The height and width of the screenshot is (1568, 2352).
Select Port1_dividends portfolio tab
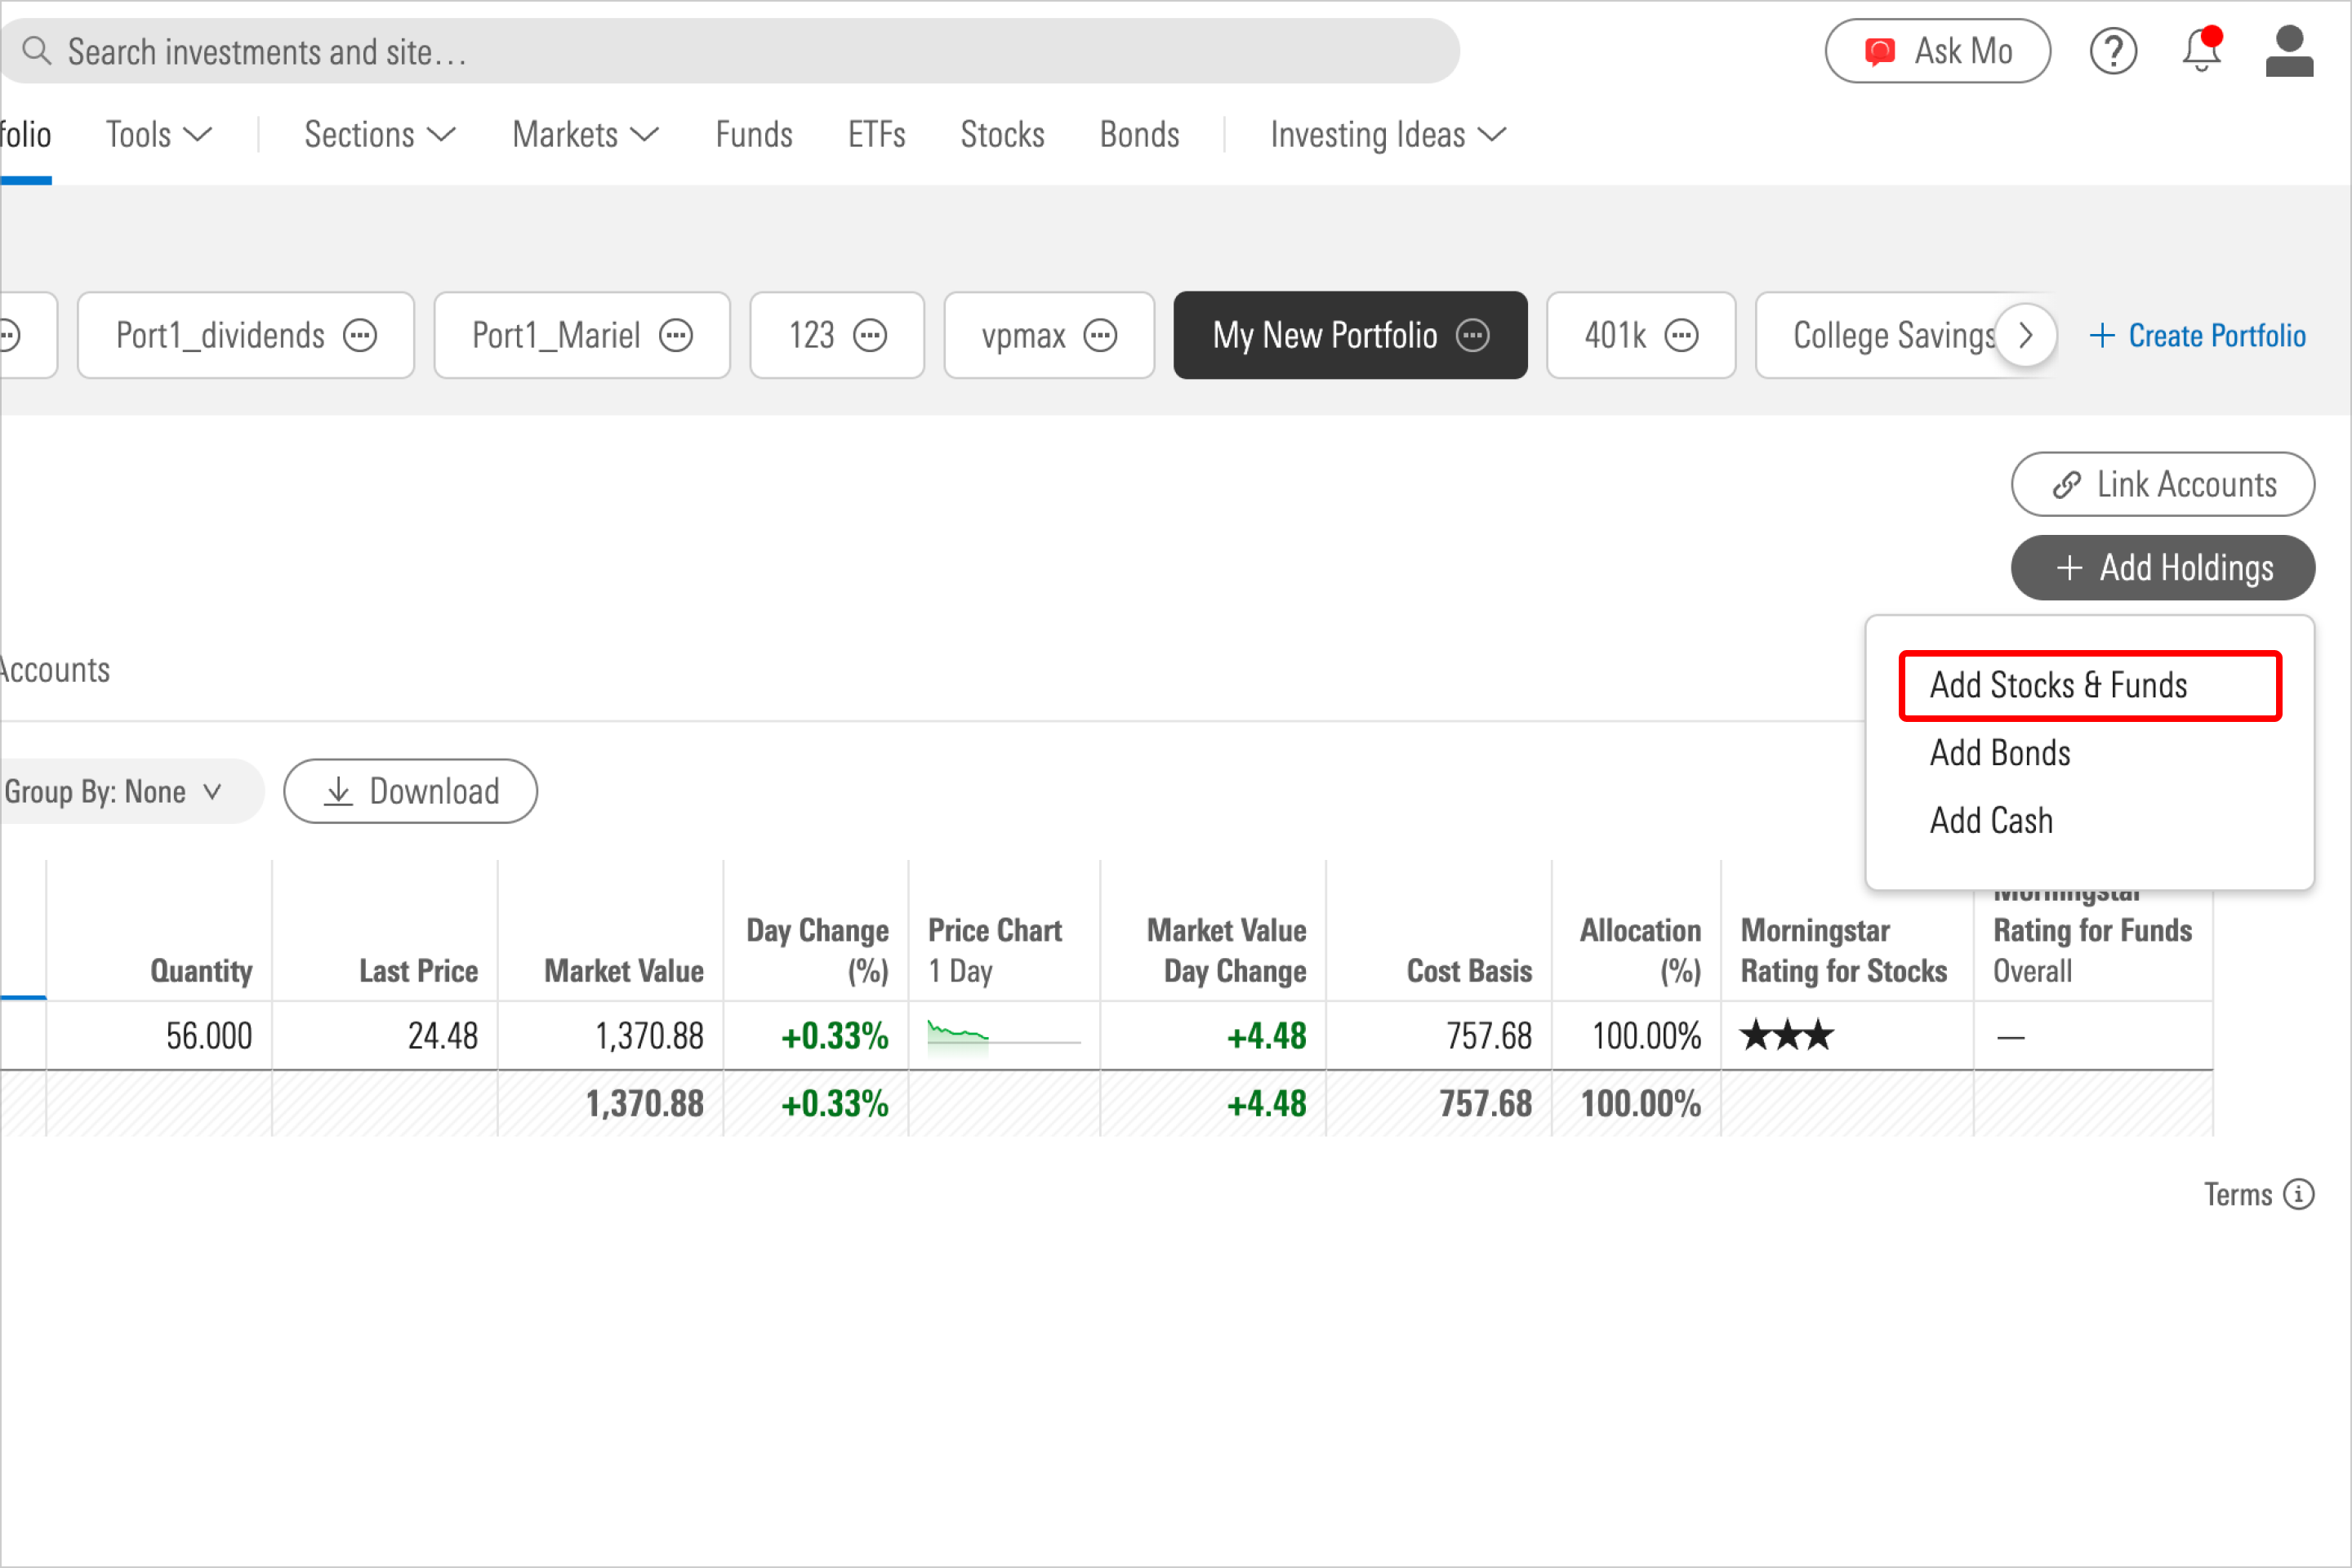[245, 335]
